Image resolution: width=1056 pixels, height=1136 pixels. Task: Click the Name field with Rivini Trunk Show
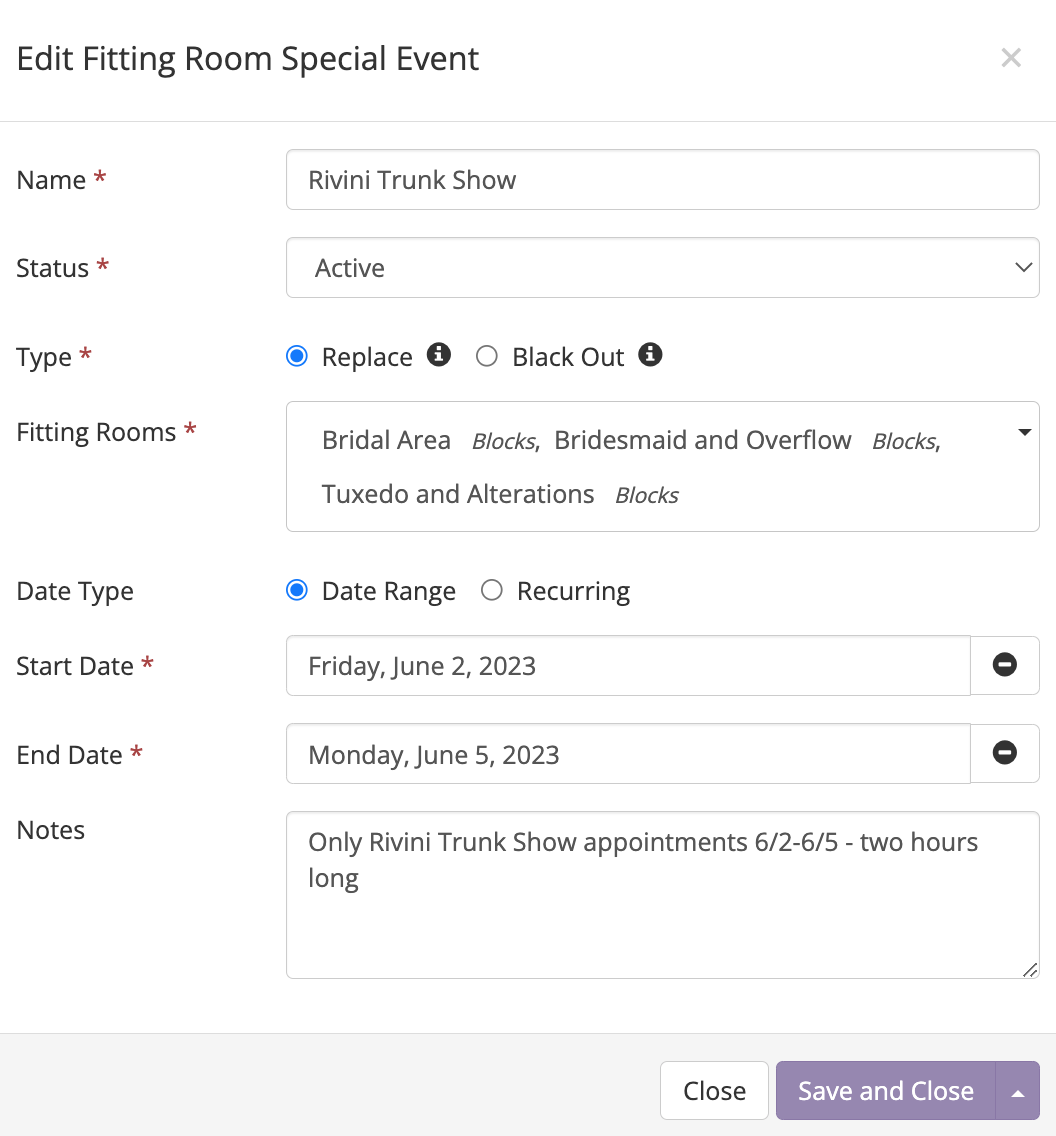[x=662, y=180]
